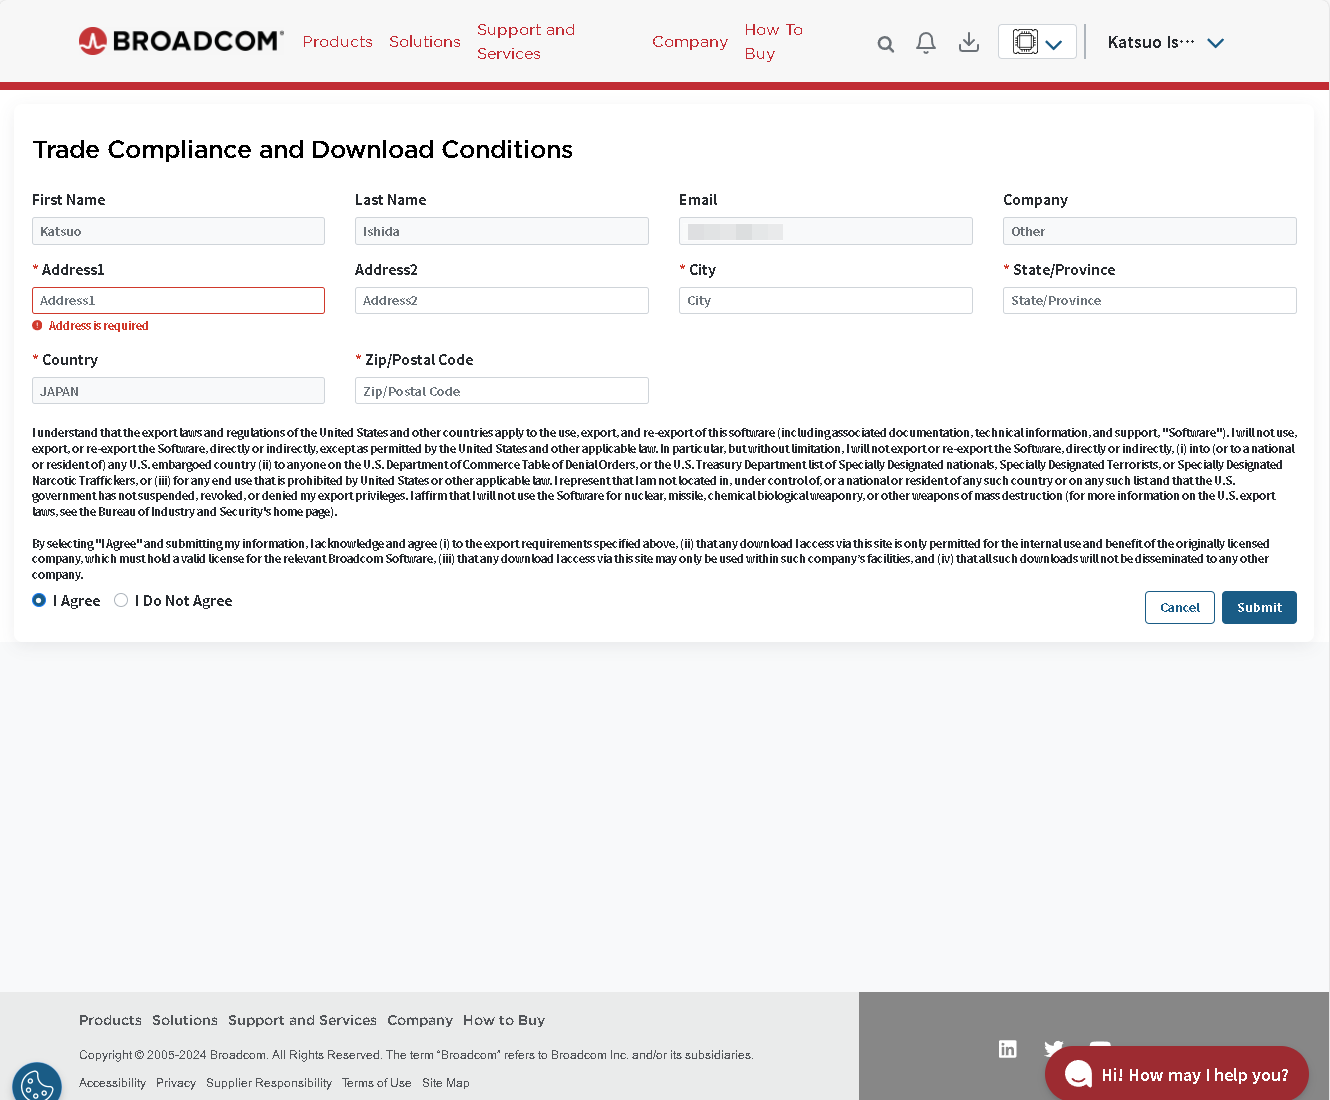This screenshot has height=1100, width=1330.
Task: Click the Country field showing JAPAN
Action: (x=178, y=391)
